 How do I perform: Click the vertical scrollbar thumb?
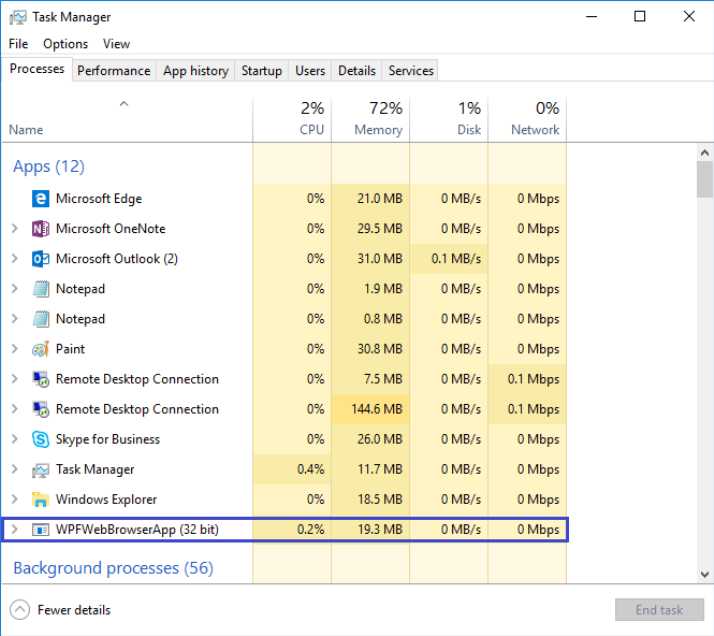[x=704, y=179]
